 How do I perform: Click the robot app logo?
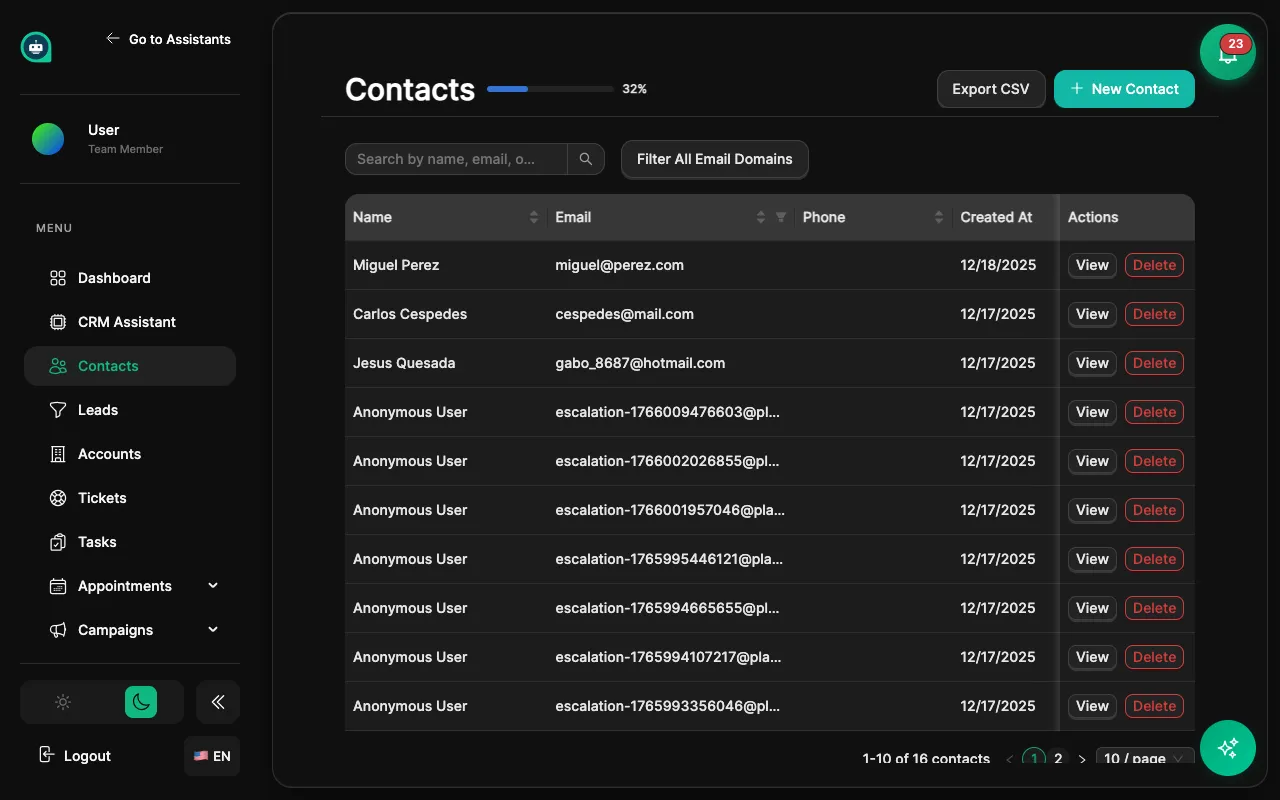pos(36,47)
